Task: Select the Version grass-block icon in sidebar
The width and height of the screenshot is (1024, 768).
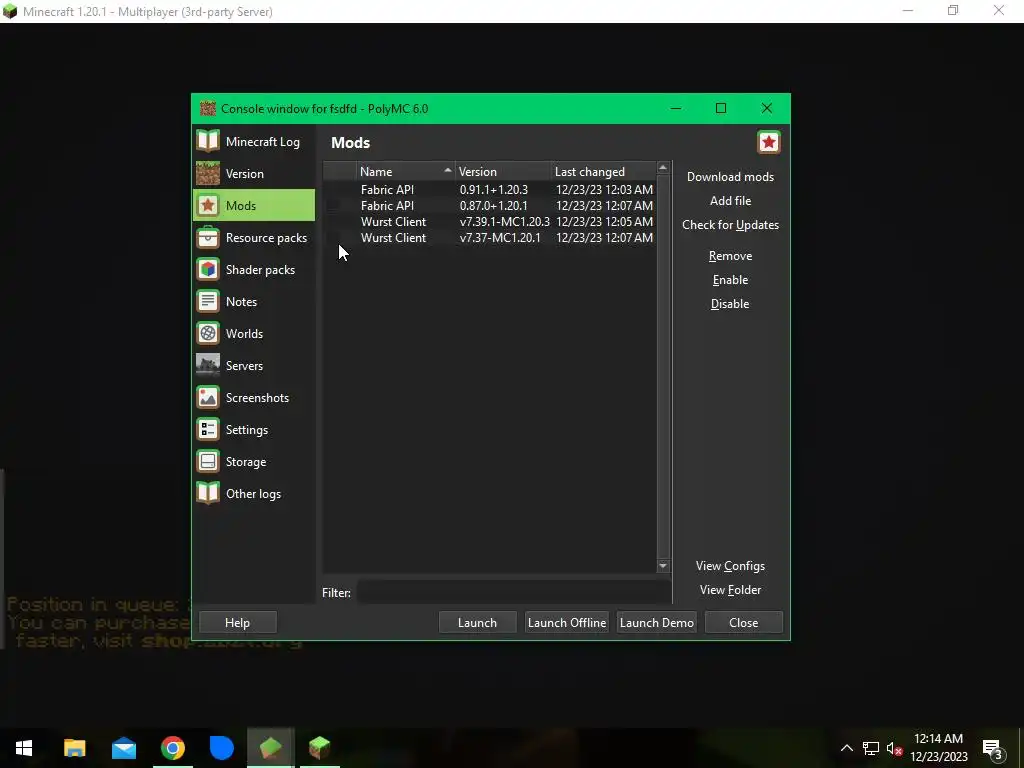Action: pyautogui.click(x=208, y=173)
